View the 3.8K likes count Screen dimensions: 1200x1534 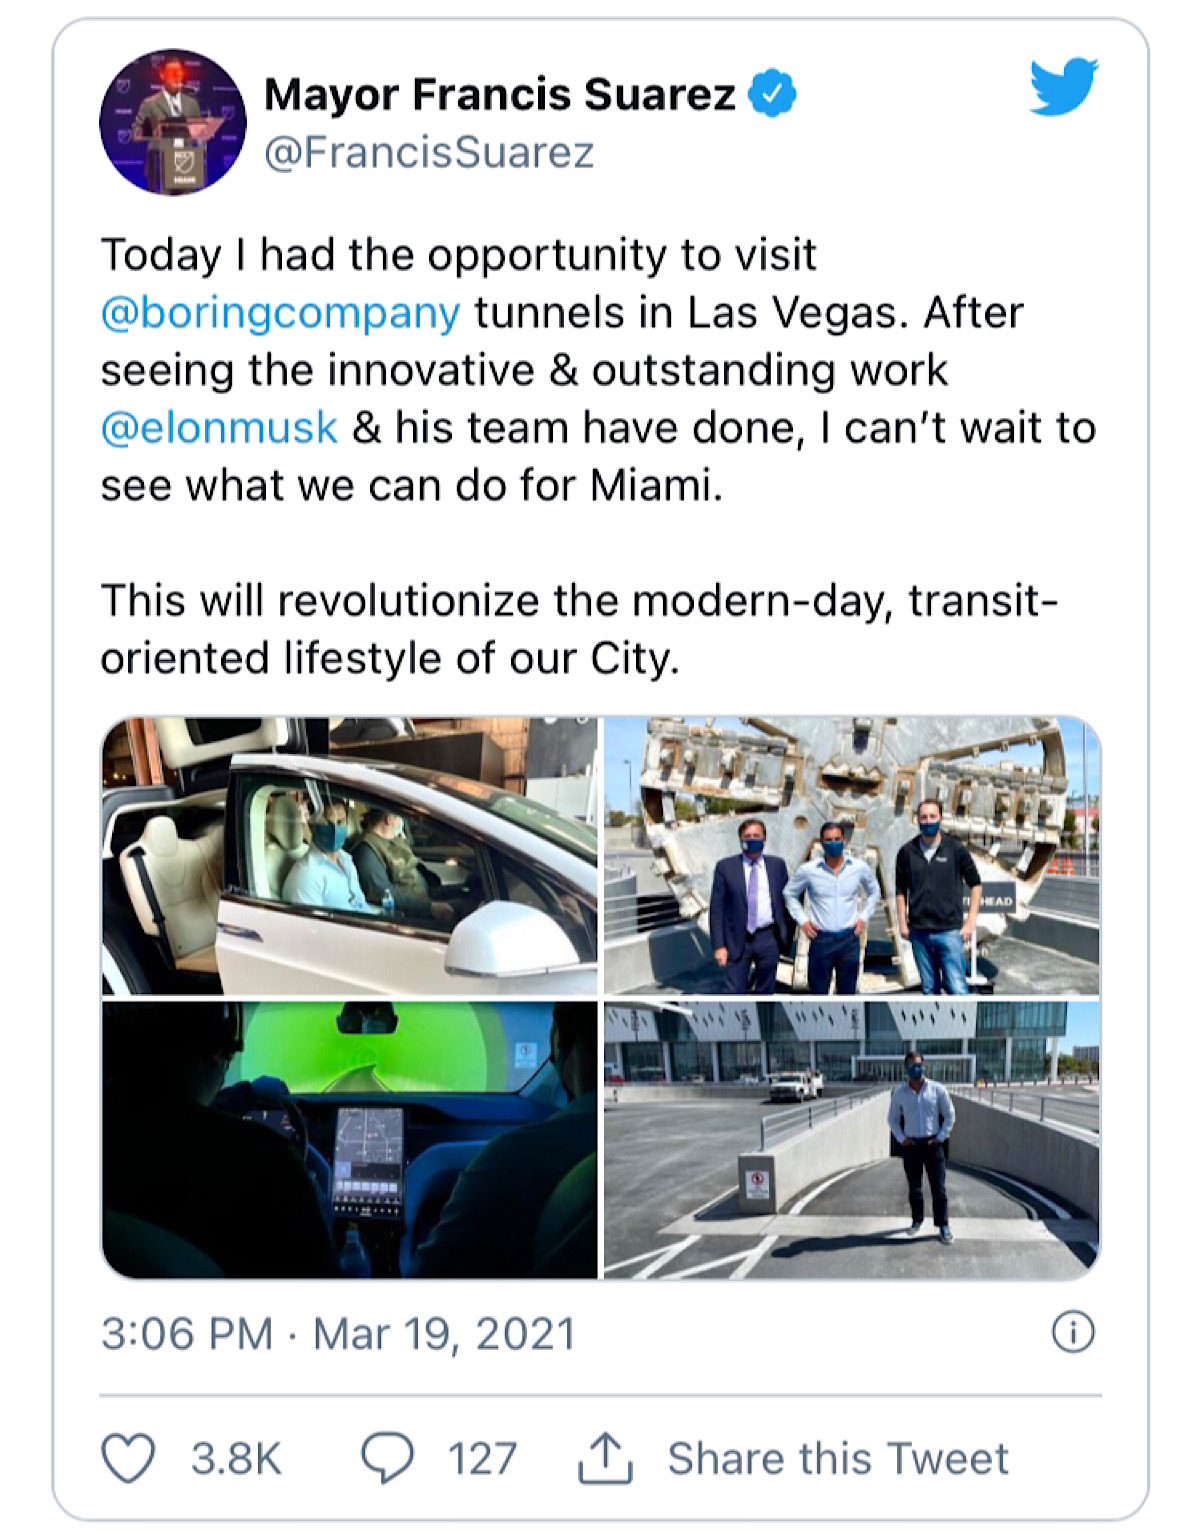tap(237, 1459)
